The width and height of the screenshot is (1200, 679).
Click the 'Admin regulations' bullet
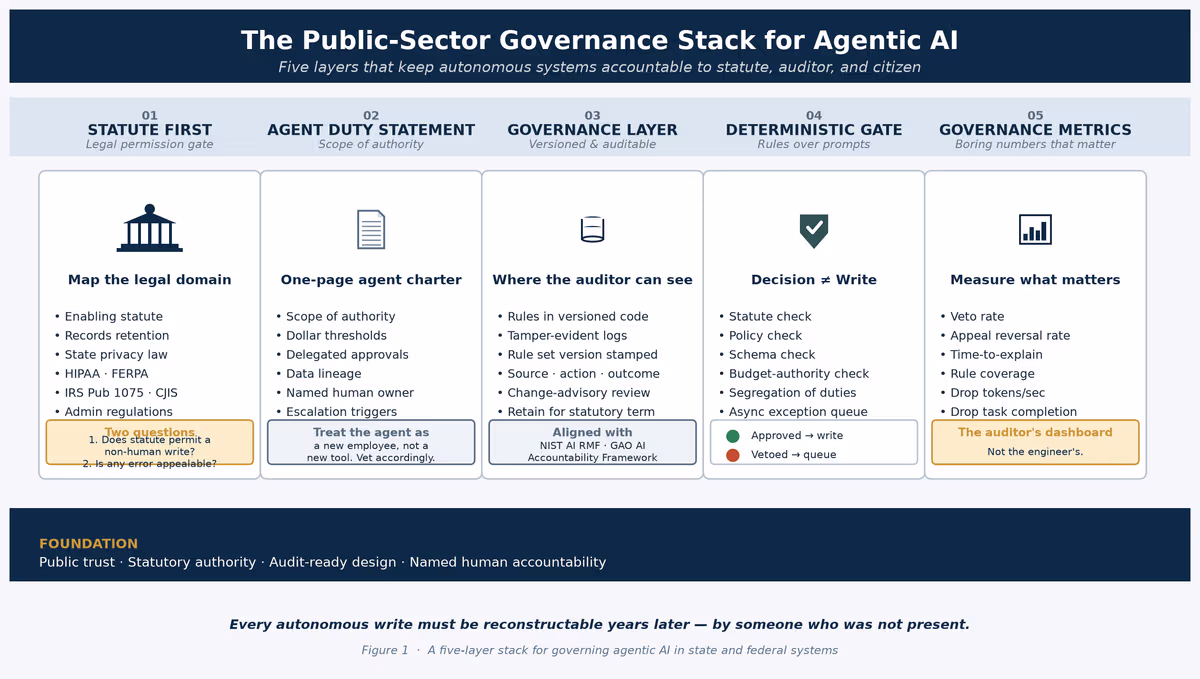pyautogui.click(x=113, y=412)
